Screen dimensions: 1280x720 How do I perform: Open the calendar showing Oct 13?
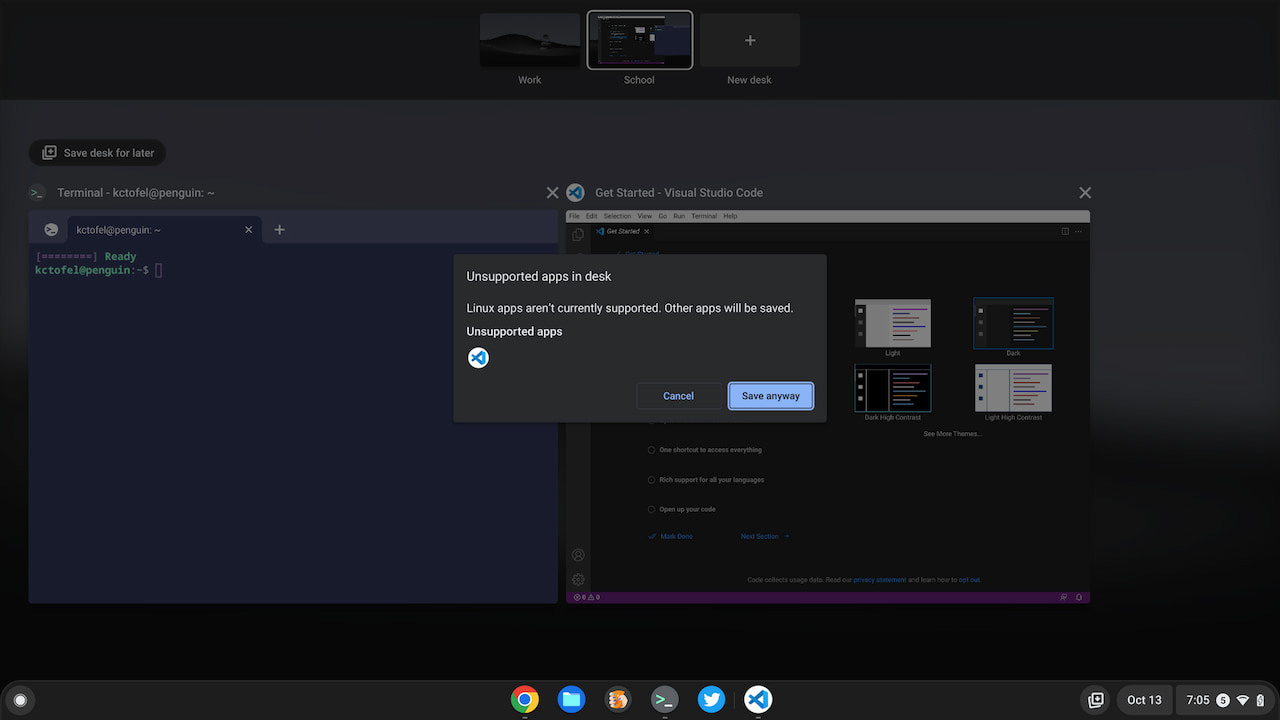point(1144,700)
